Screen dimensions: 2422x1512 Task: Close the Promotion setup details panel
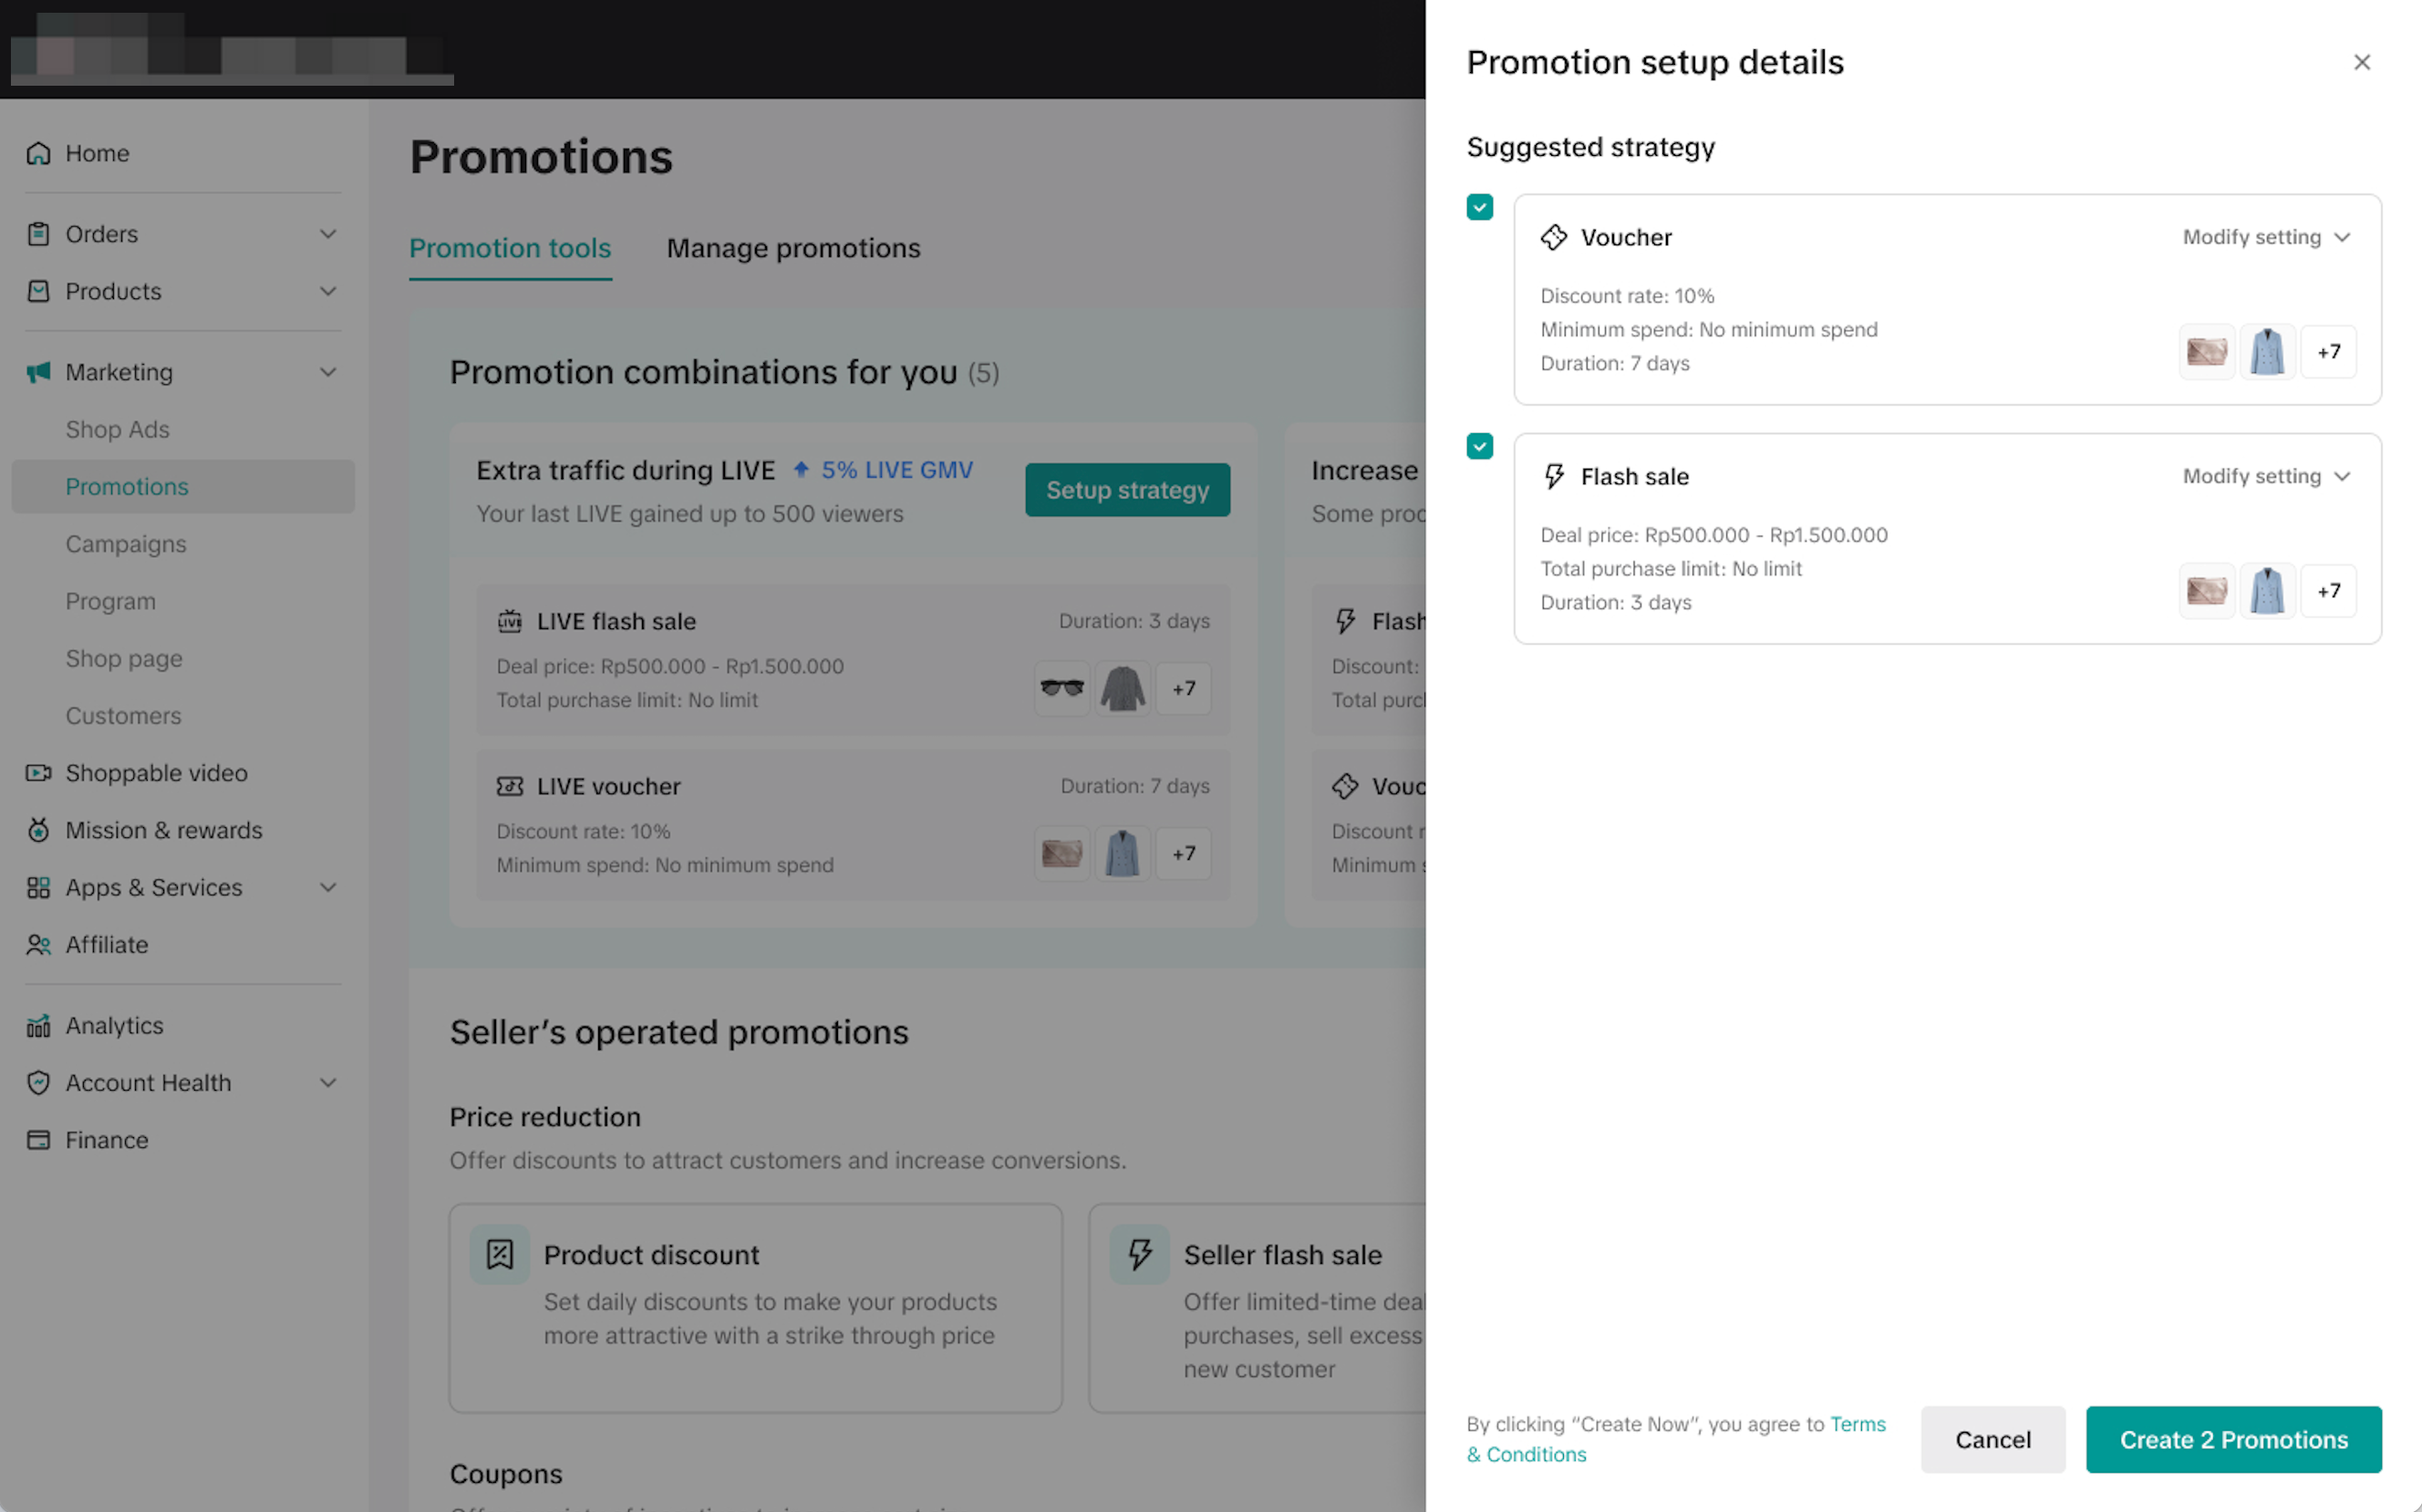click(x=2361, y=62)
